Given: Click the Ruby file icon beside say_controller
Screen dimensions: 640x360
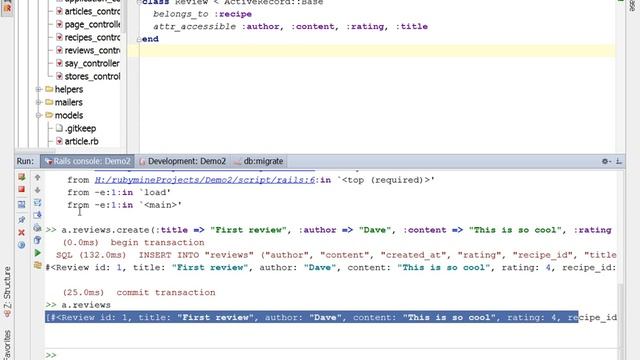Looking at the screenshot, I should point(59,63).
